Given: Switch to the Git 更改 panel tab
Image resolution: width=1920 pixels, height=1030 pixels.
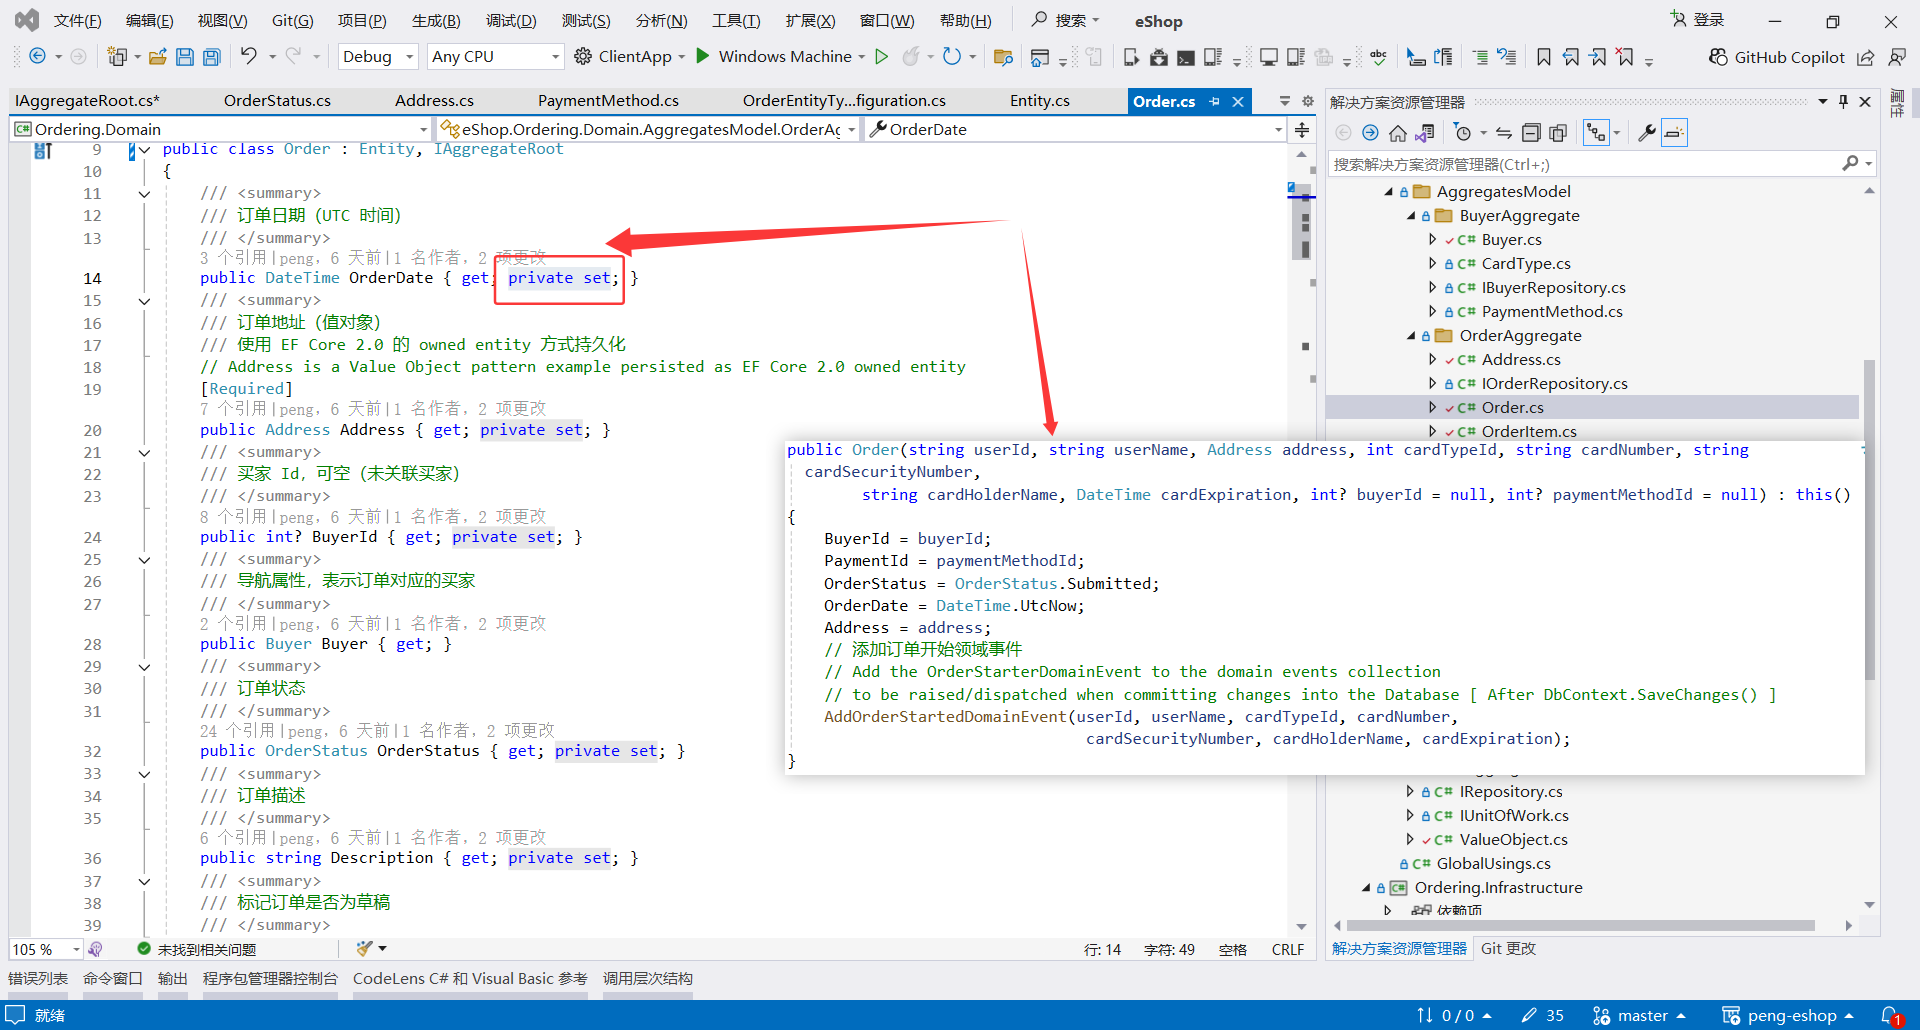Looking at the screenshot, I should [1508, 949].
